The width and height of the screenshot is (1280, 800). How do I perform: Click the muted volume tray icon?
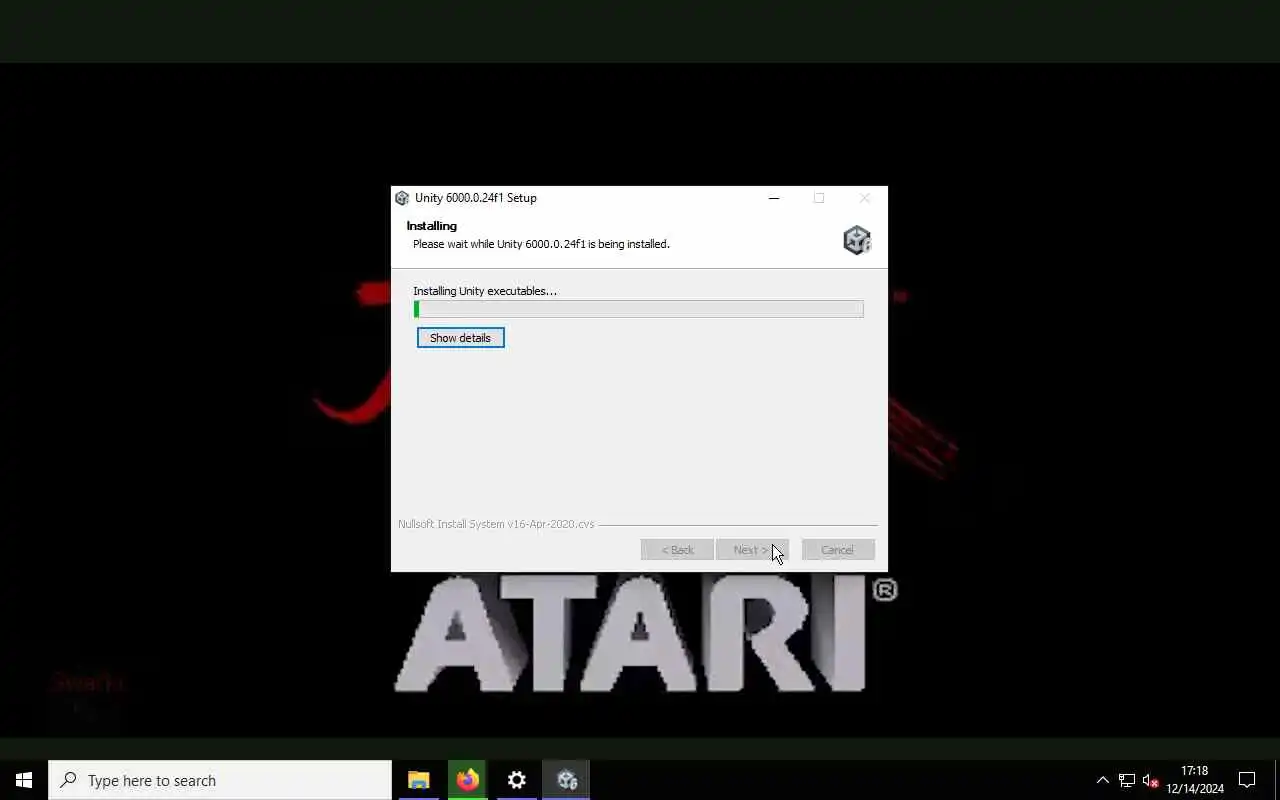pyautogui.click(x=1151, y=780)
